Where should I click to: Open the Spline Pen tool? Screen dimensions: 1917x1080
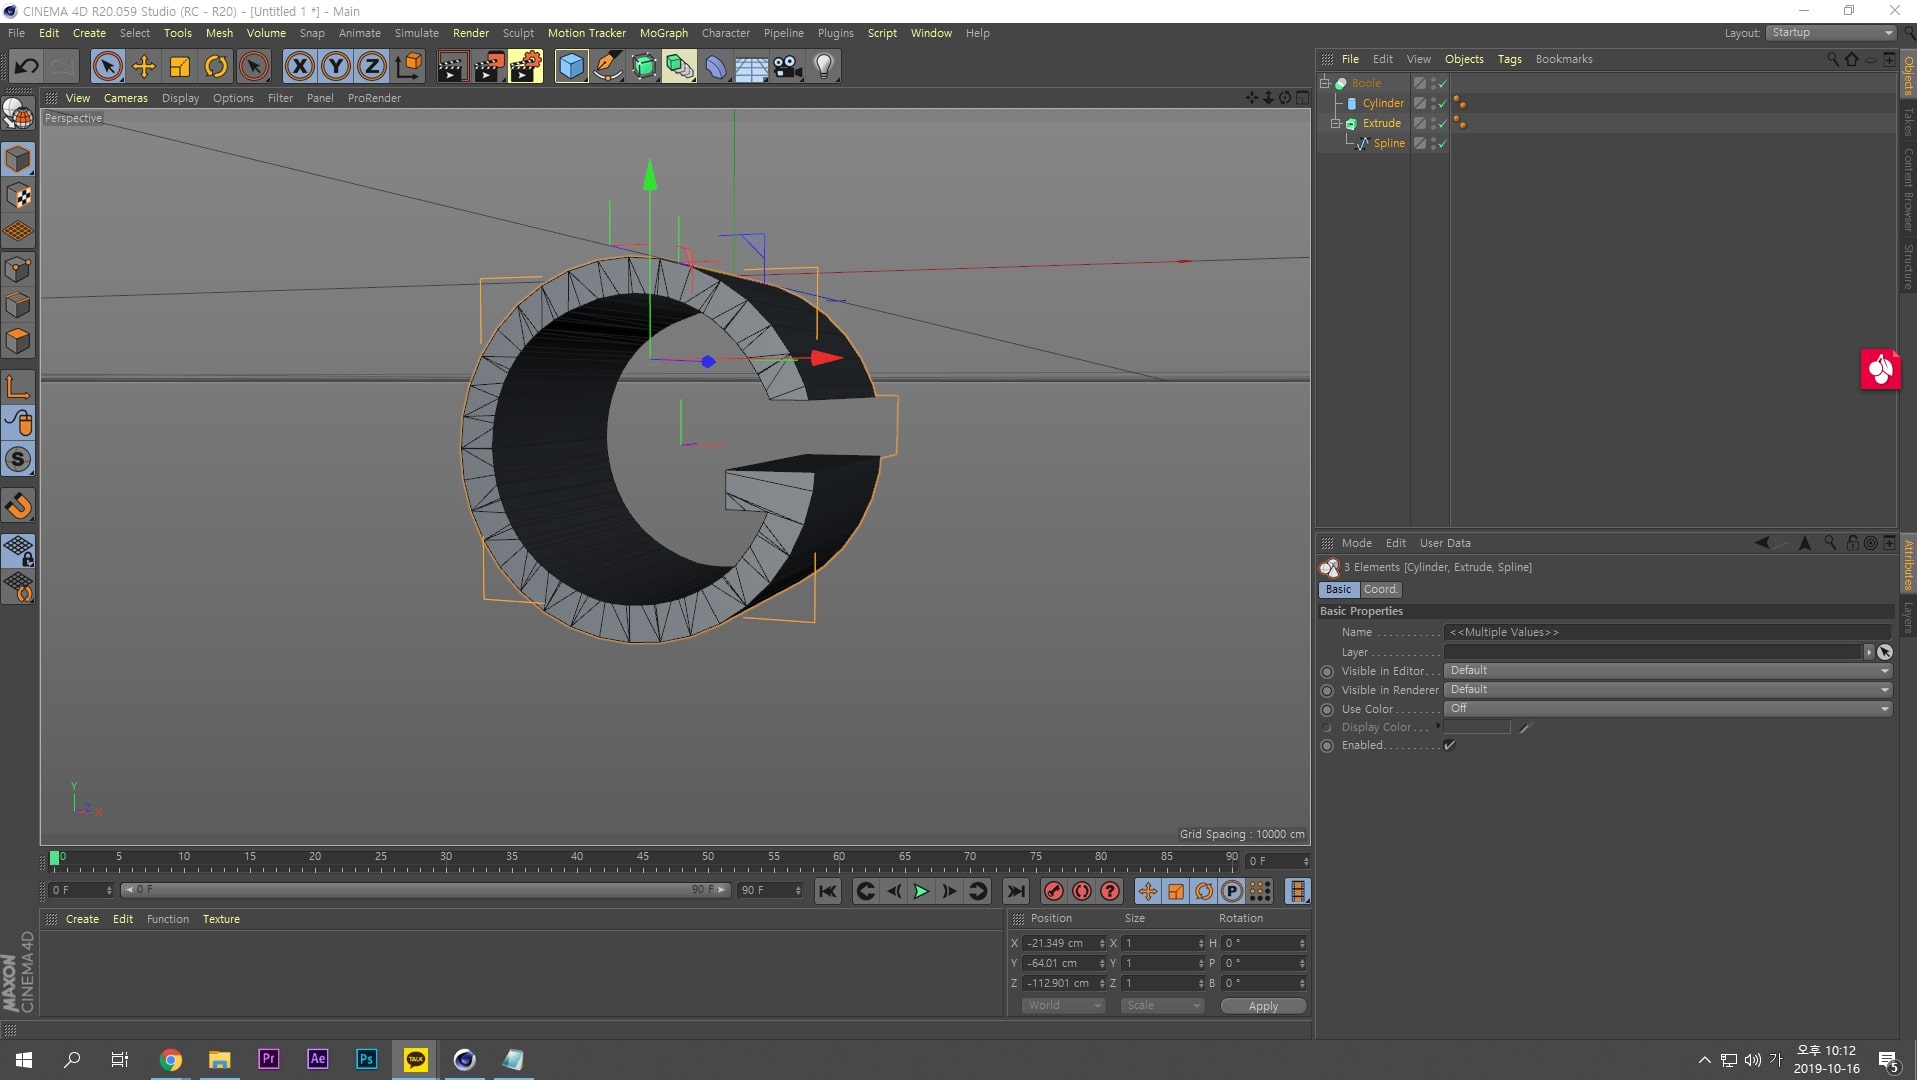[607, 67]
